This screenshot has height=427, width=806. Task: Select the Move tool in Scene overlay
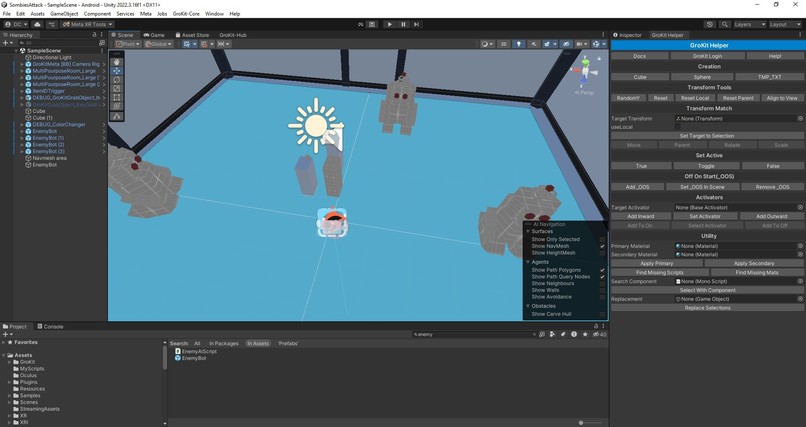coord(117,71)
